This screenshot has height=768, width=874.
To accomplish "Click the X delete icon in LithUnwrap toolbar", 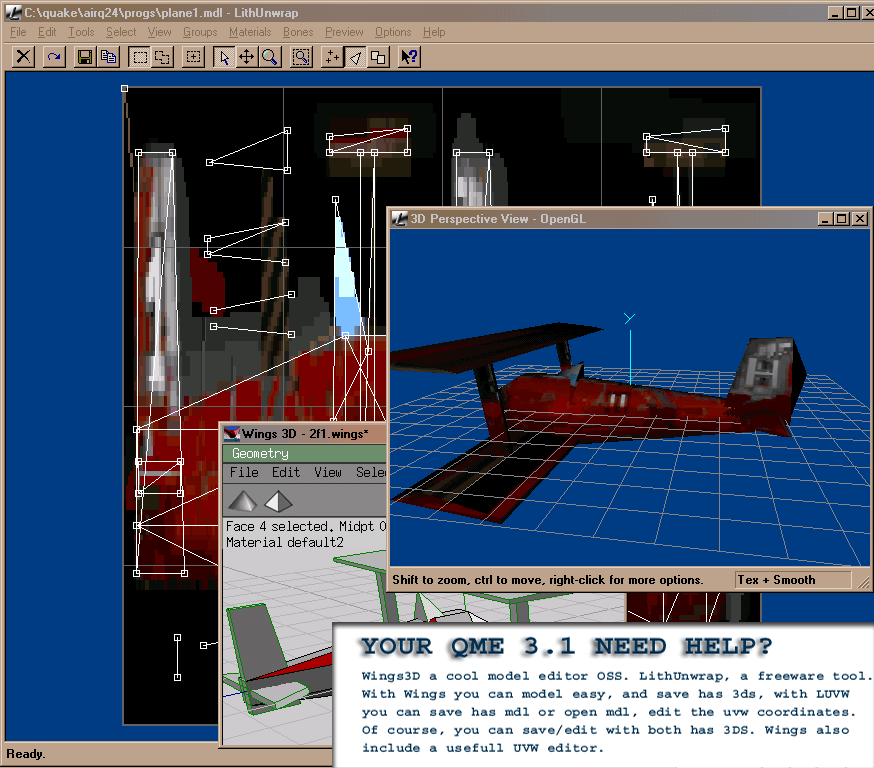I will tap(24, 57).
